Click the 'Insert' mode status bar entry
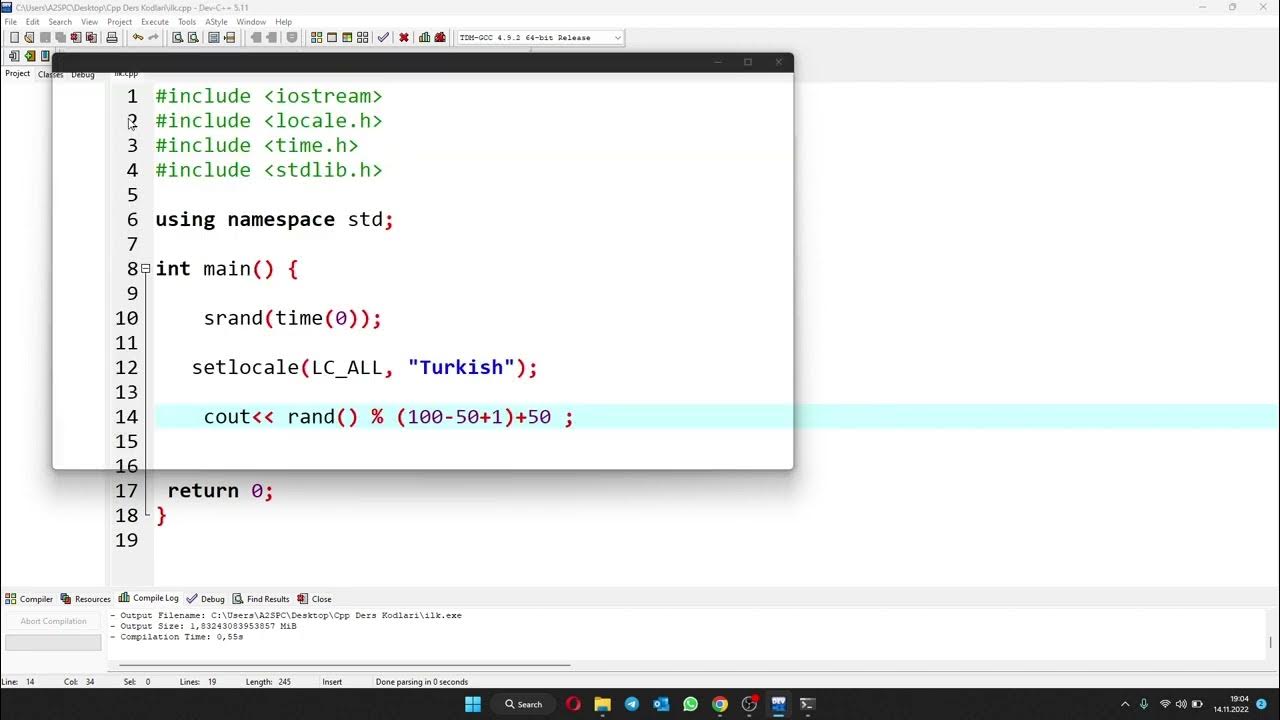1280x720 pixels. pyautogui.click(x=332, y=682)
